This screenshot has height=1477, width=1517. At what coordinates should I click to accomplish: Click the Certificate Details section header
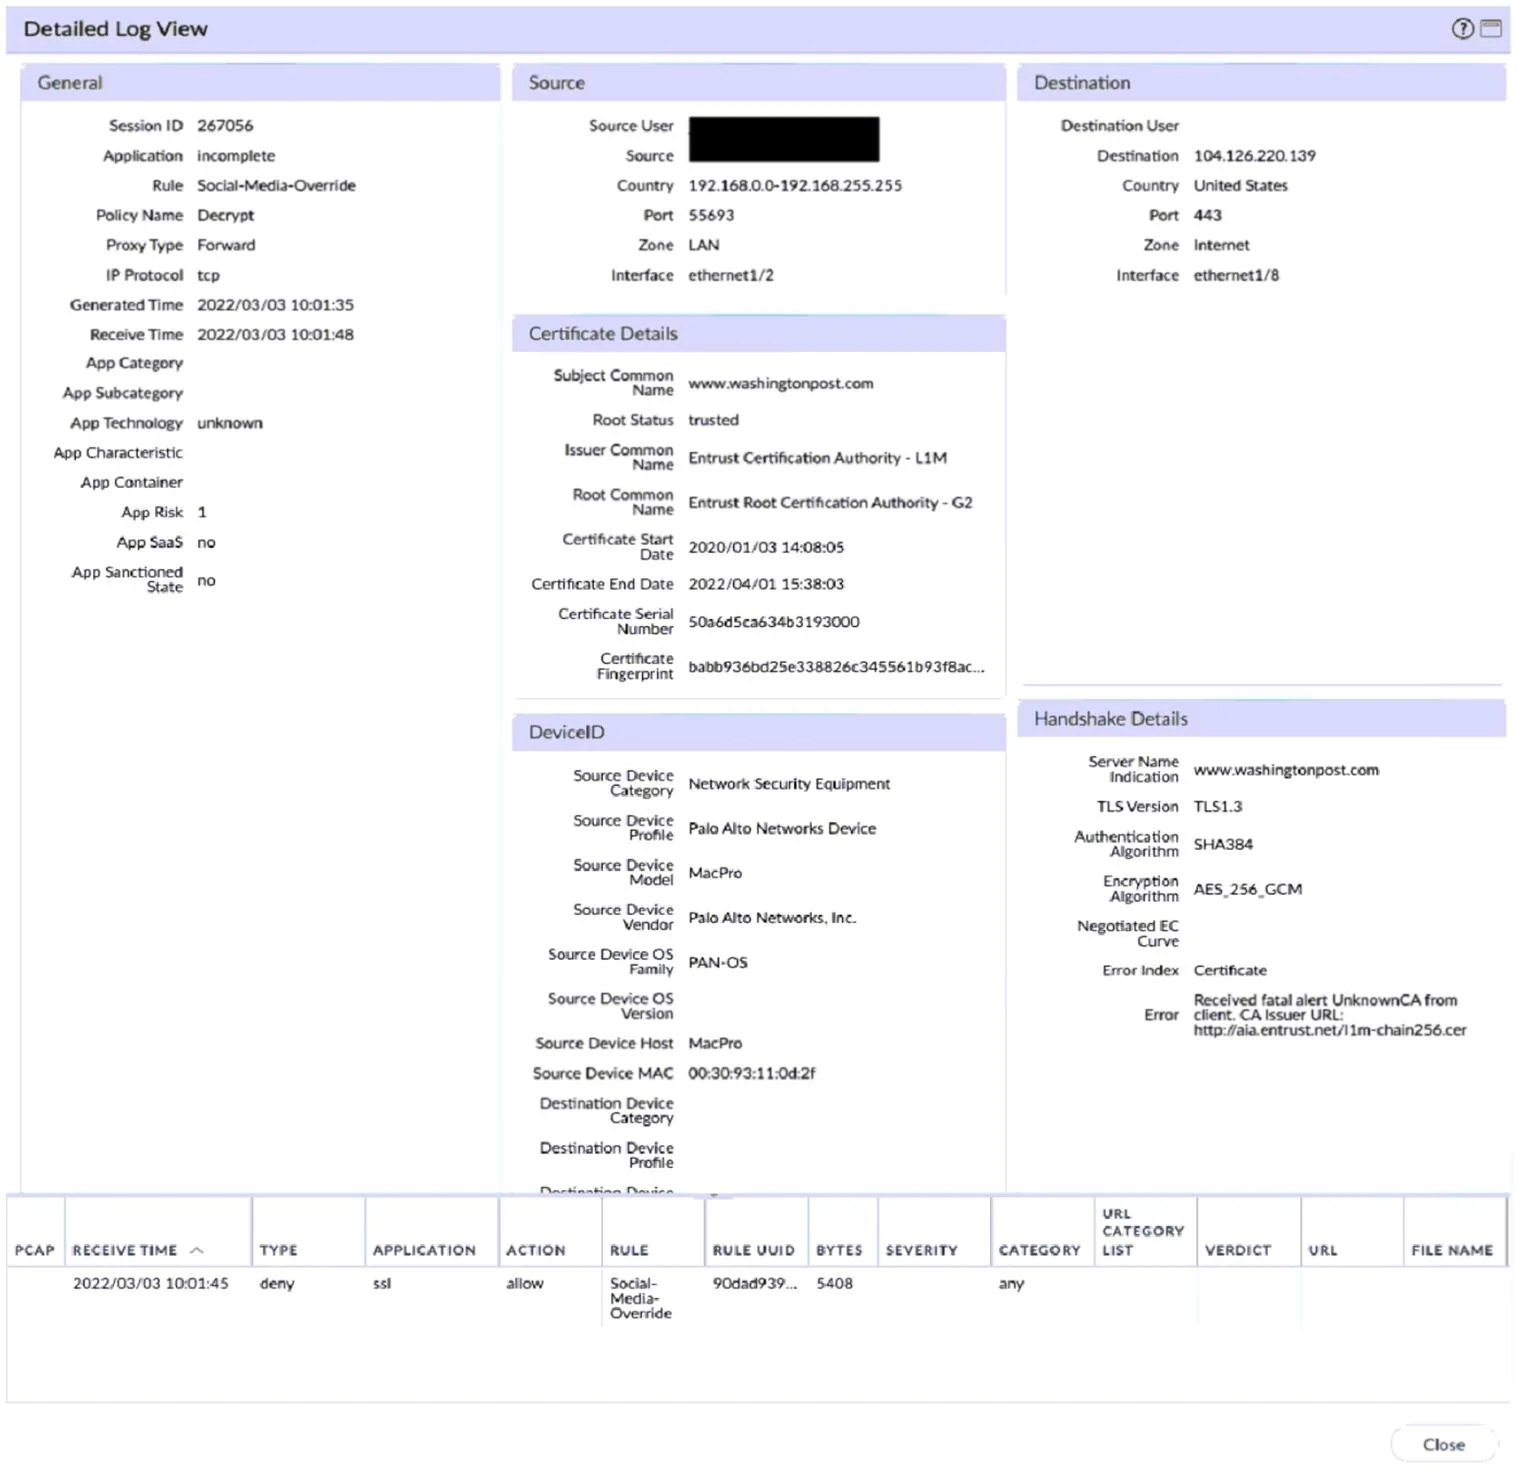tap(759, 334)
